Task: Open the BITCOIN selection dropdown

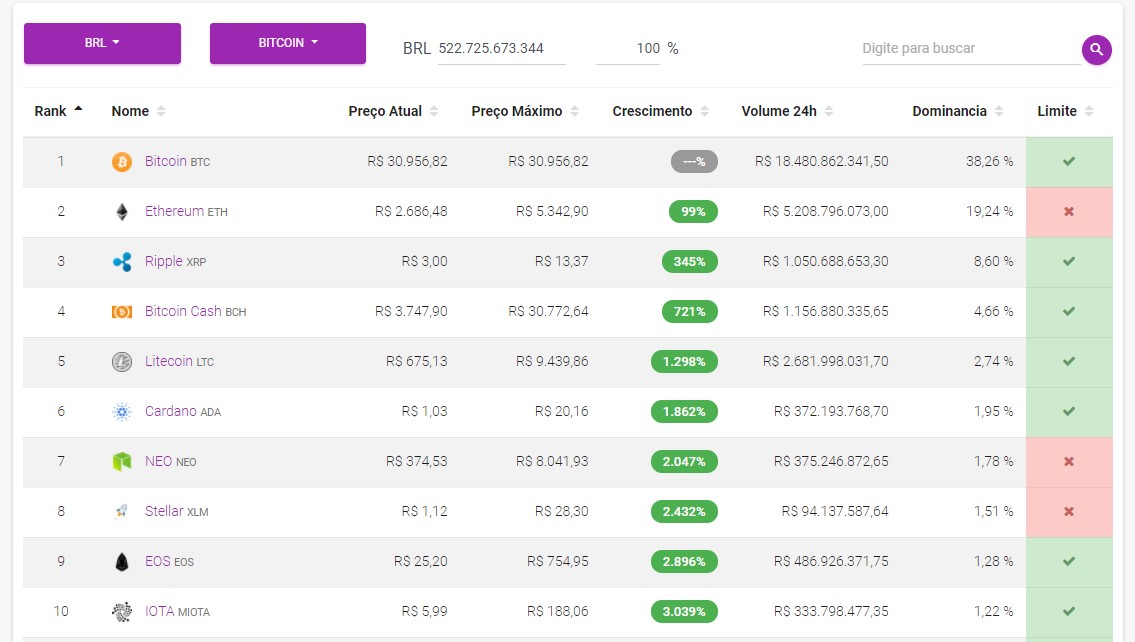Action: (x=288, y=43)
